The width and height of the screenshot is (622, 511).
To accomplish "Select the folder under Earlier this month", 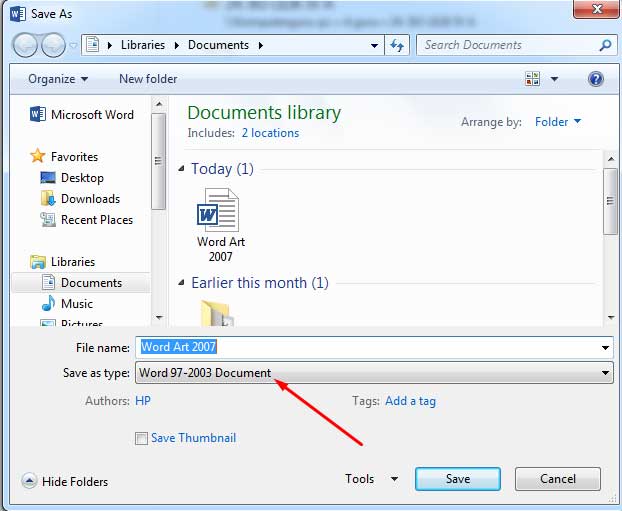I will [216, 313].
